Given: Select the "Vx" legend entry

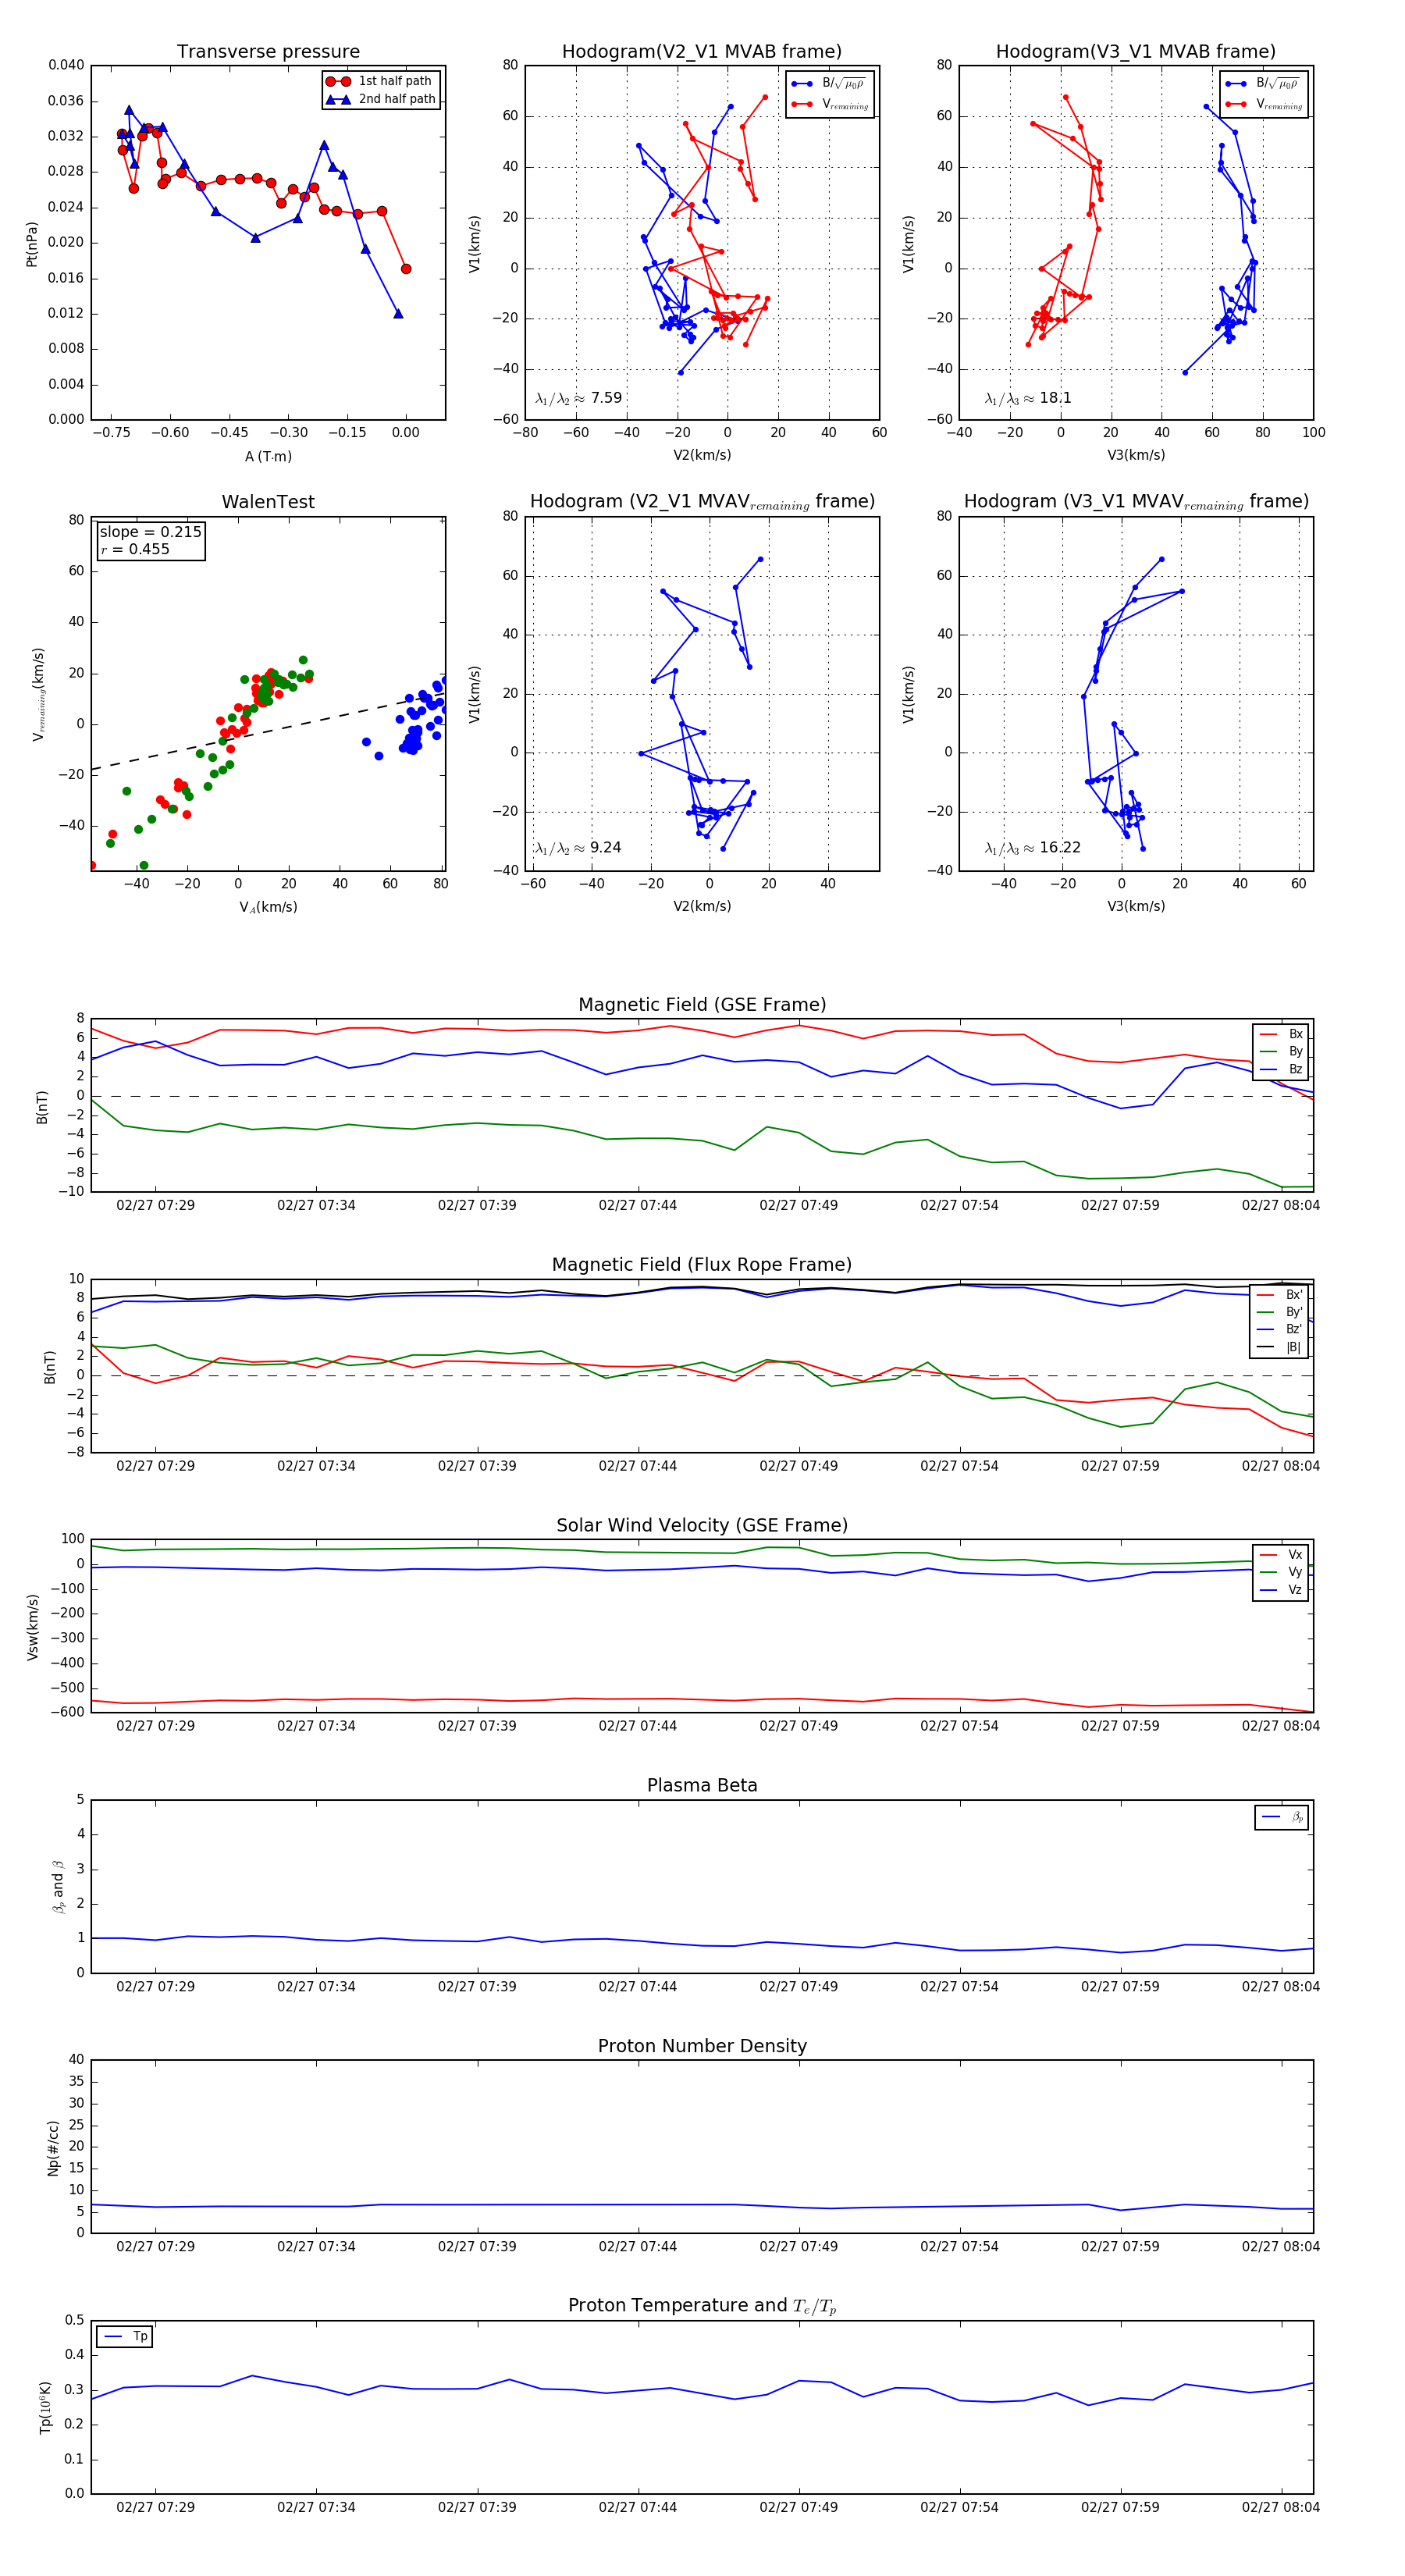Looking at the screenshot, I should tap(1281, 1555).
